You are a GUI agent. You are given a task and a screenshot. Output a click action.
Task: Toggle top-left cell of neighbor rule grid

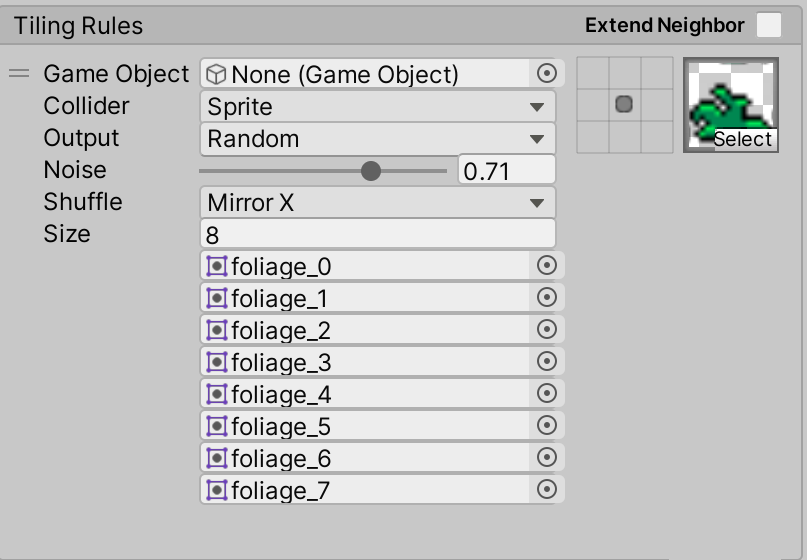coord(593,73)
